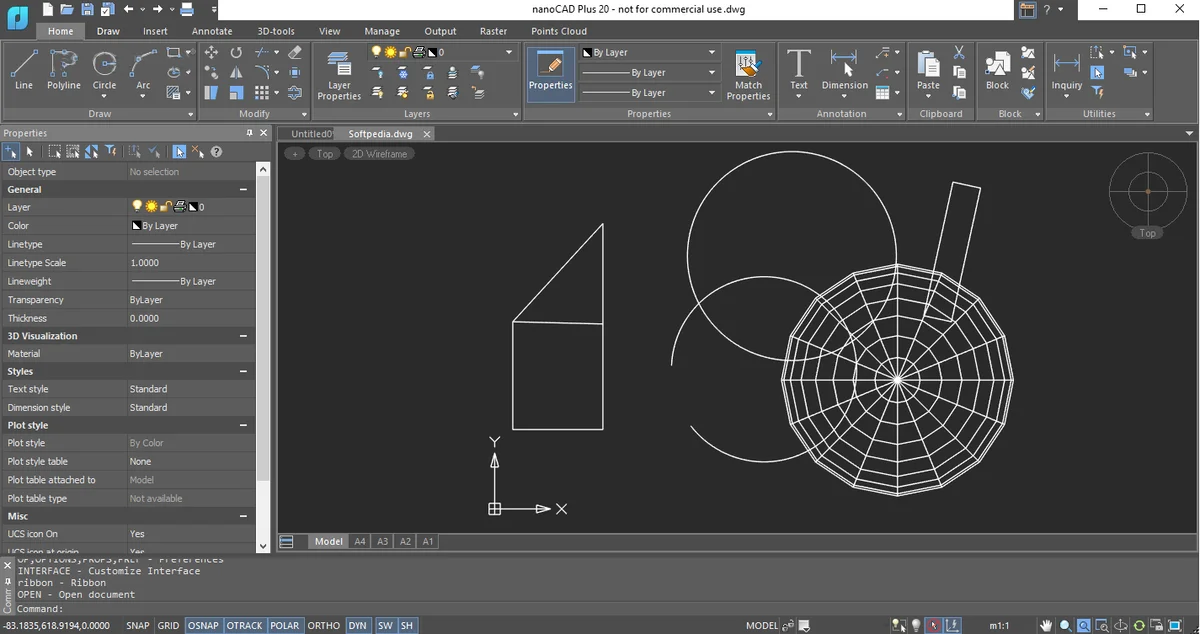This screenshot has height=634, width=1200.
Task: Switch to the A4 layout tab
Action: 360,541
